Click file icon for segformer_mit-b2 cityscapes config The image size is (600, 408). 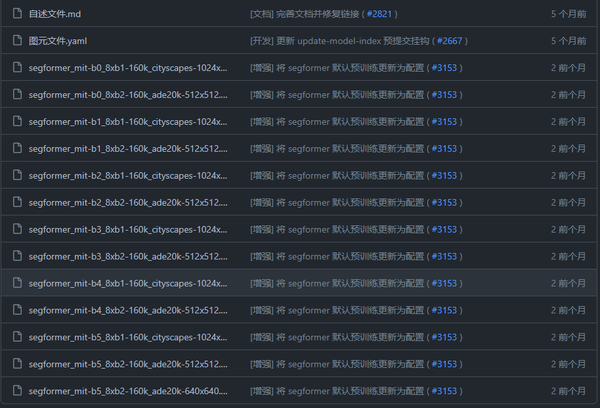(16, 176)
